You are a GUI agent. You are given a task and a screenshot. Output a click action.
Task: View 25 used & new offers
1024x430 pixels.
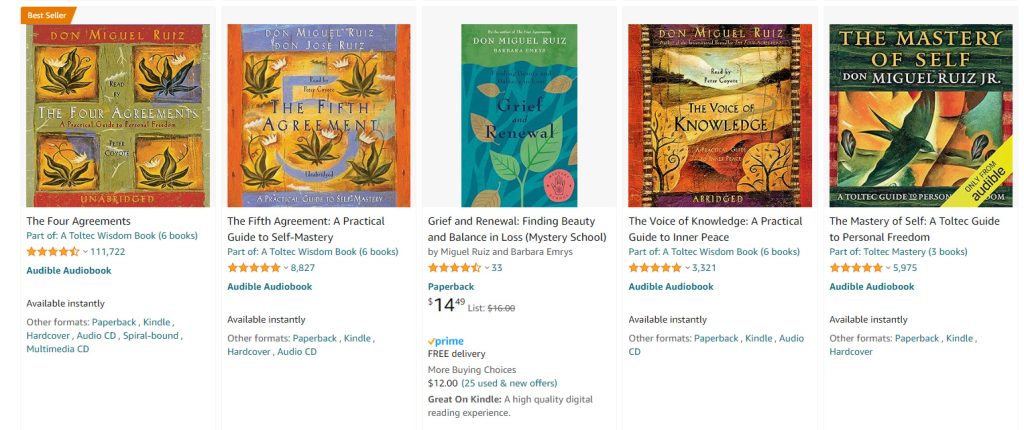(x=509, y=383)
